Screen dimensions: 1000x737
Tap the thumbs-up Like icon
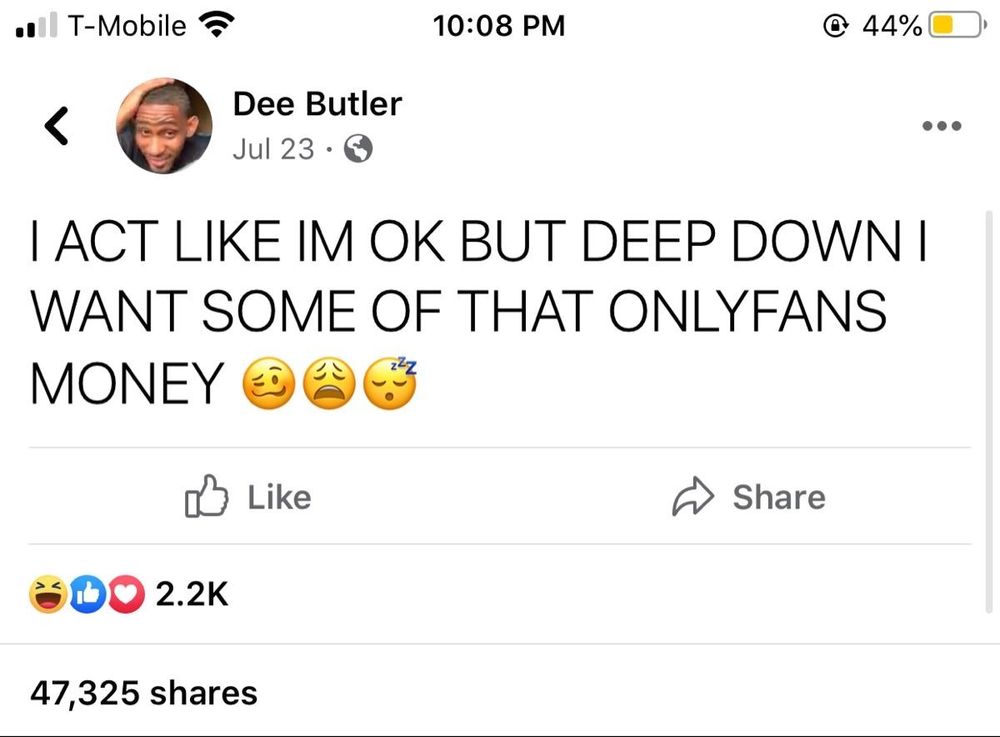click(206, 495)
